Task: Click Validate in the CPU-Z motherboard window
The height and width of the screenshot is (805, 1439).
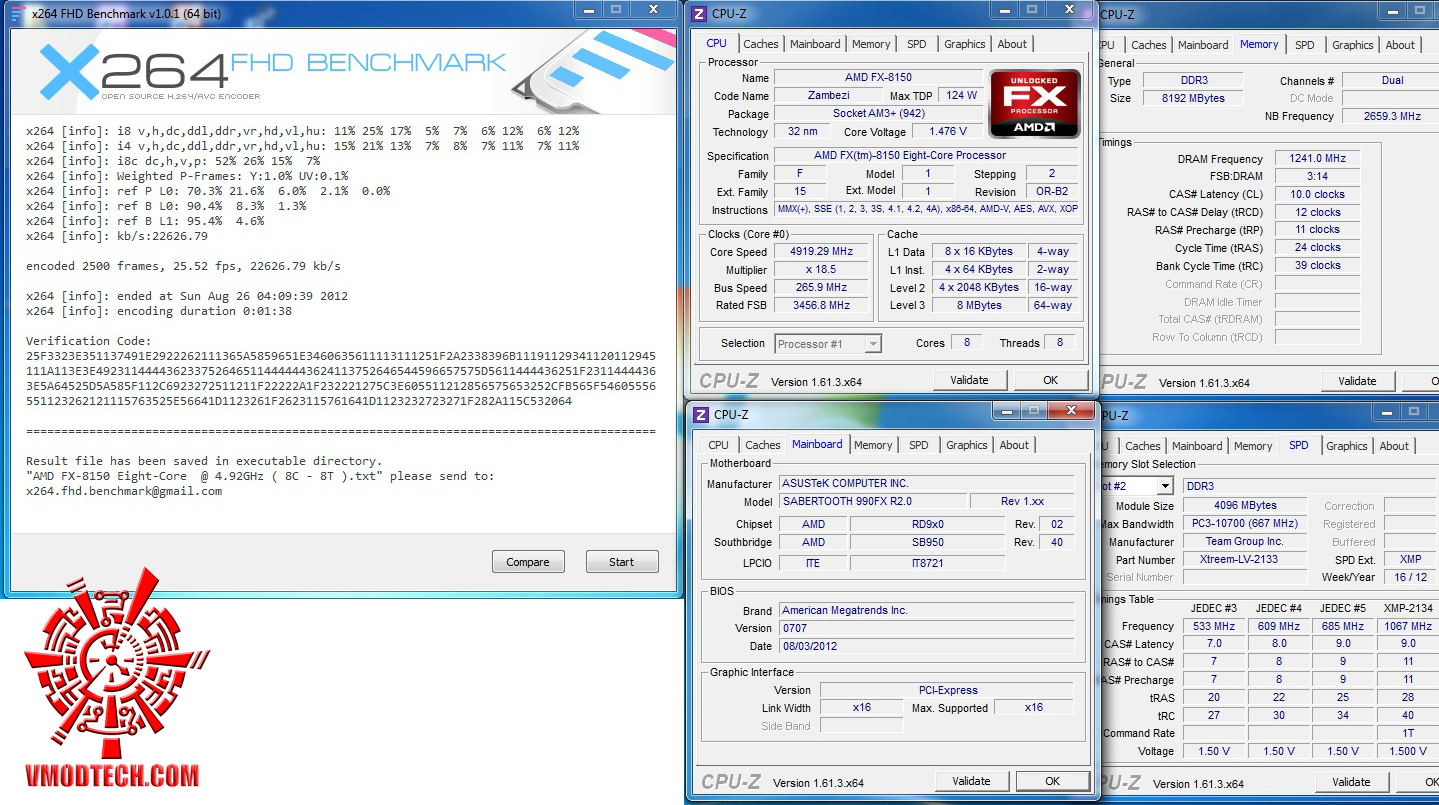Action: (971, 781)
